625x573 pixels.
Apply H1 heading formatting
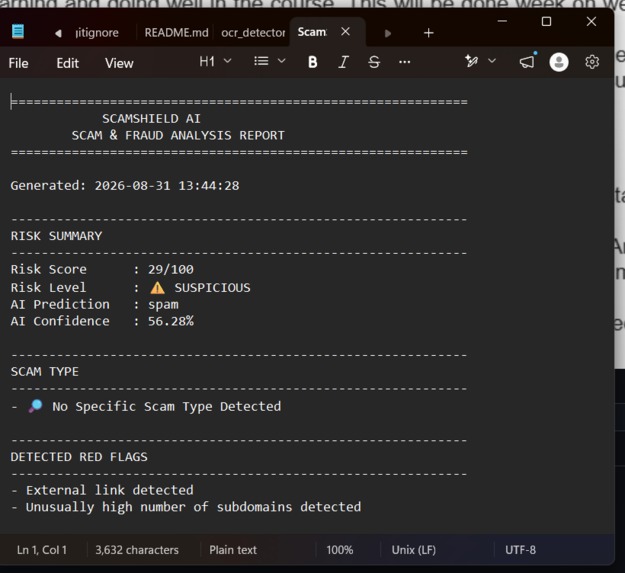click(207, 61)
